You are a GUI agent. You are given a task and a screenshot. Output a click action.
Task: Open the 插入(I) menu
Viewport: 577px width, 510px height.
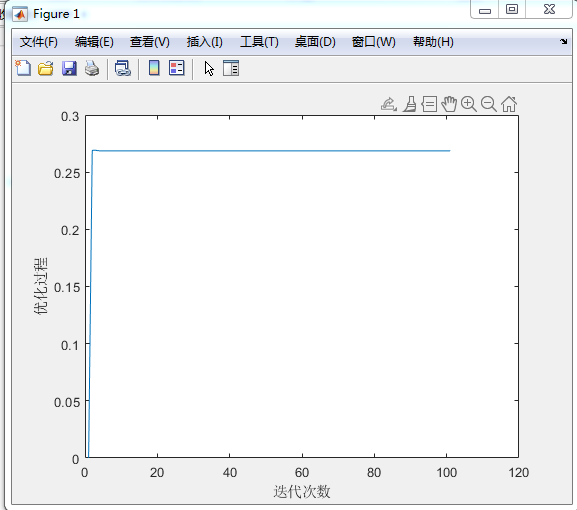pyautogui.click(x=205, y=42)
